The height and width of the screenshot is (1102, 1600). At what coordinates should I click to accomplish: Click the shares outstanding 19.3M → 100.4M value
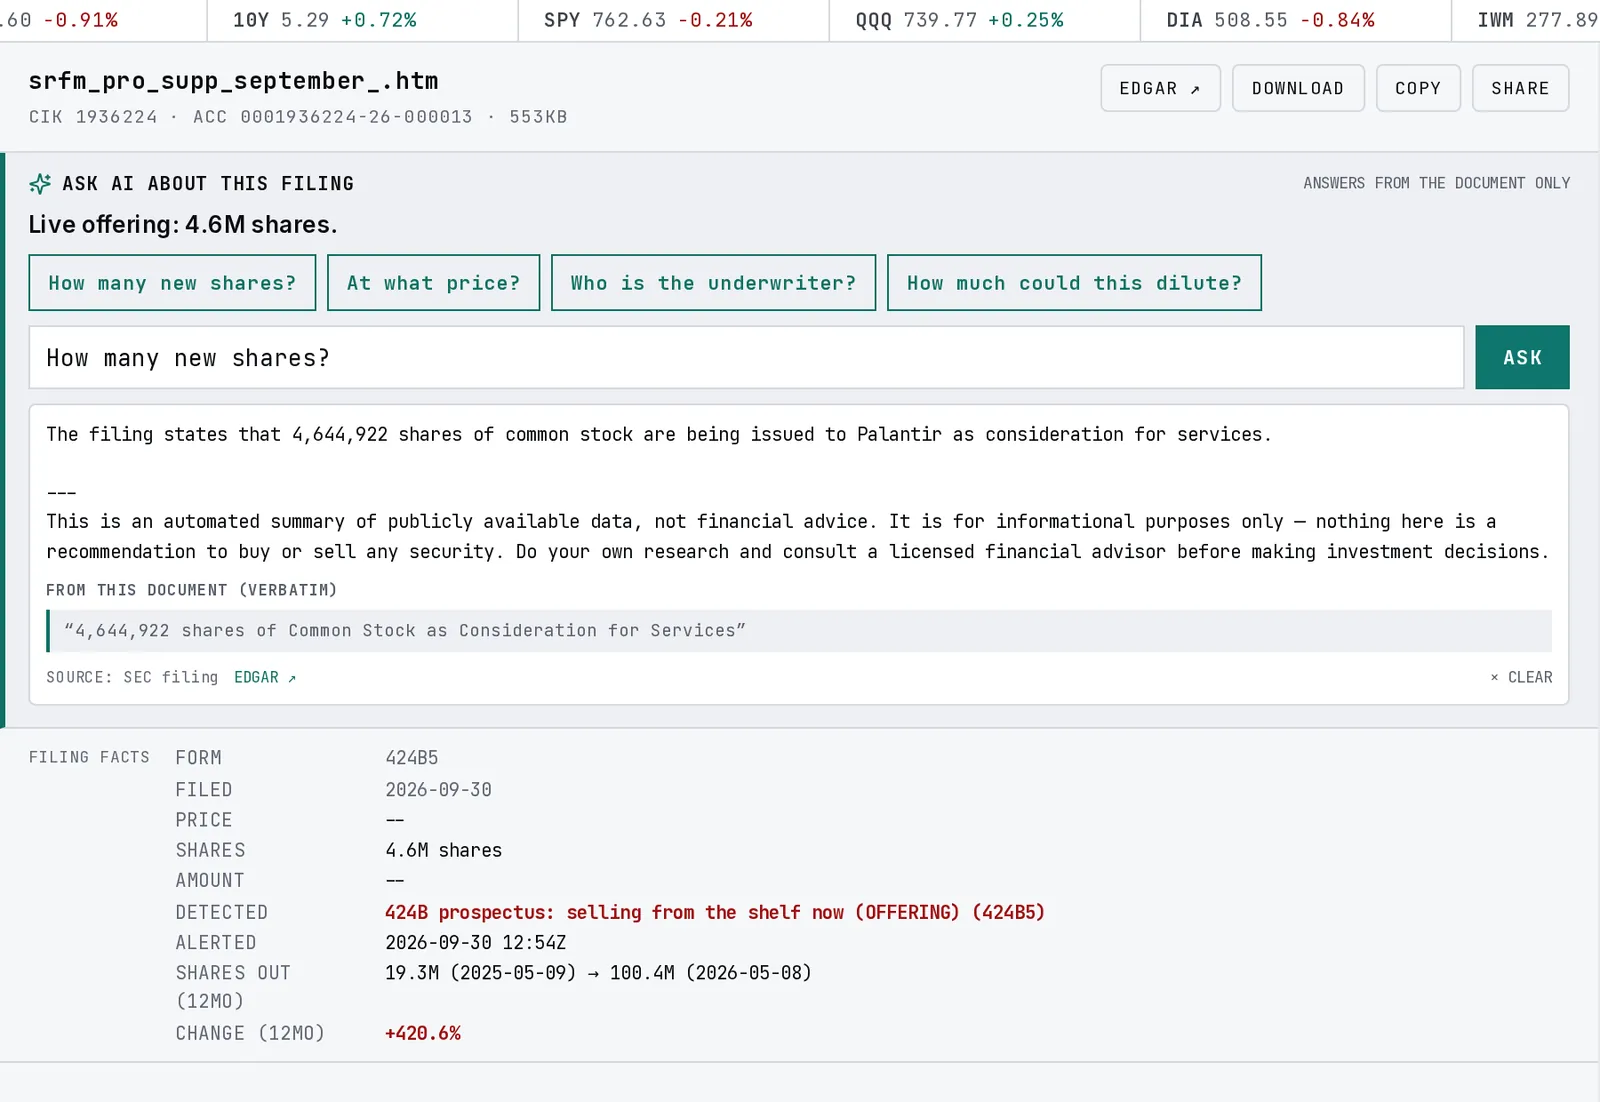pyautogui.click(x=598, y=972)
